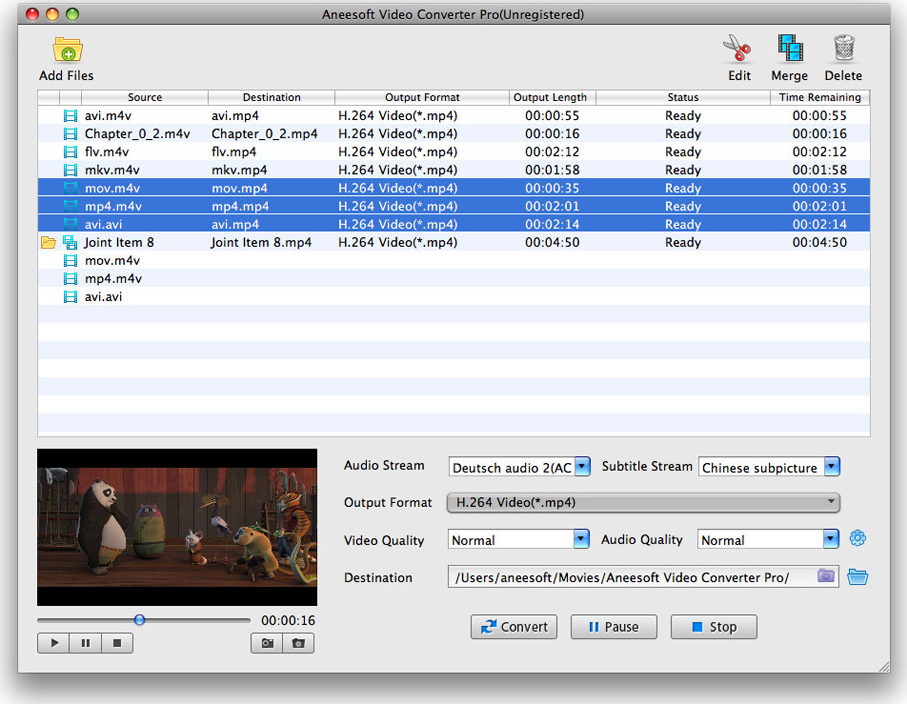This screenshot has height=704, width=907.
Task: Click the flv.mp4 destination cell
Action: point(234,152)
